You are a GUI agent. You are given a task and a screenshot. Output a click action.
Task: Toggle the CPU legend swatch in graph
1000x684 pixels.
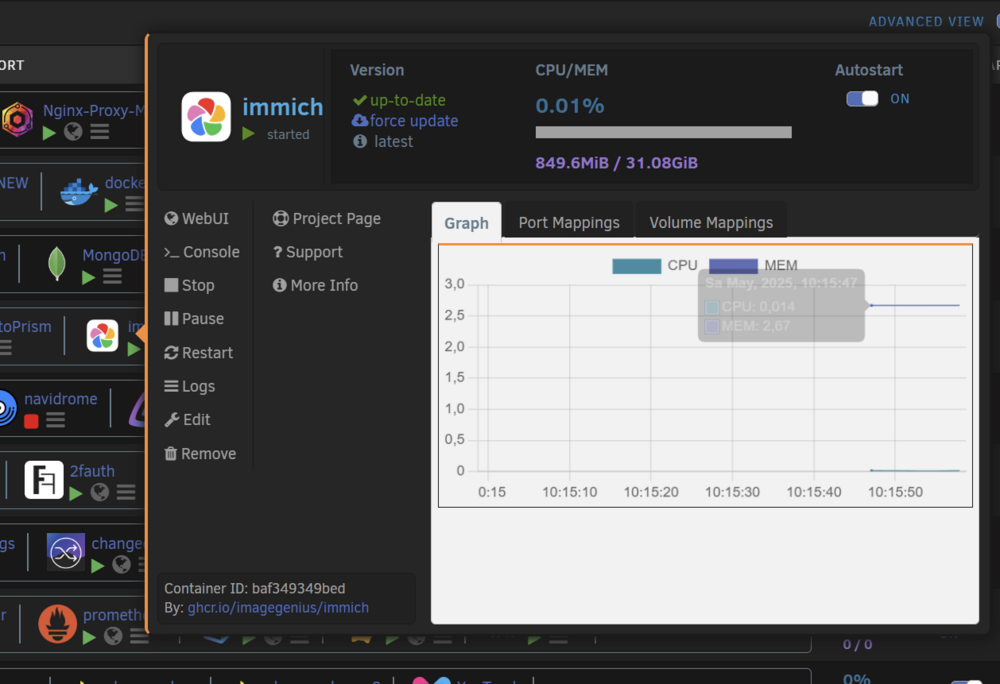coord(636,266)
